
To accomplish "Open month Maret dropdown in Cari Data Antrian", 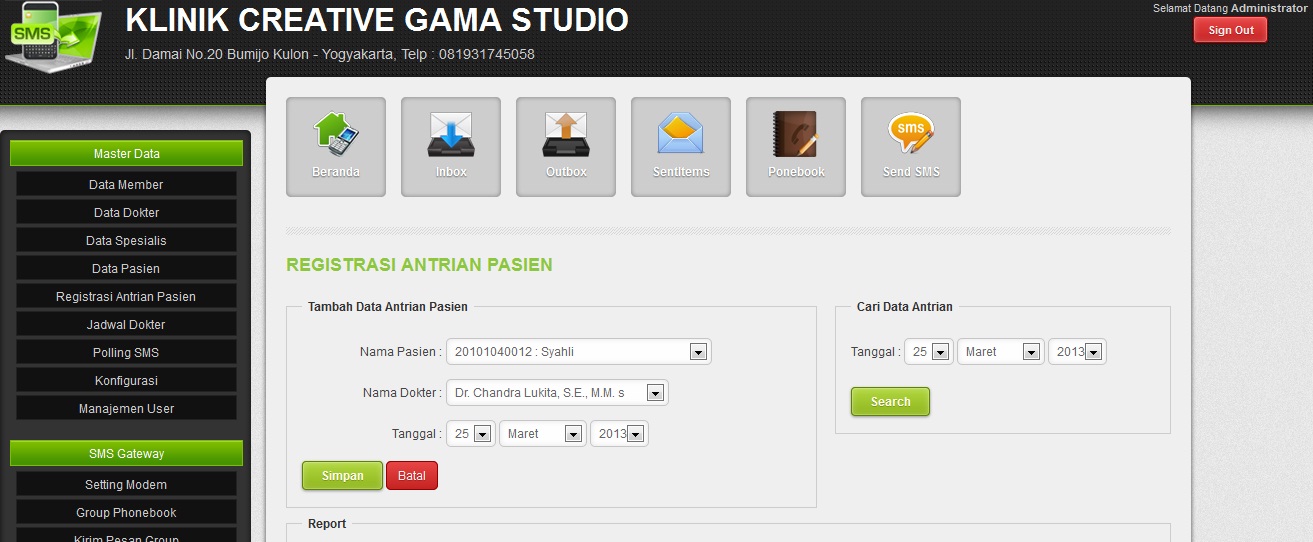I will 1001,352.
